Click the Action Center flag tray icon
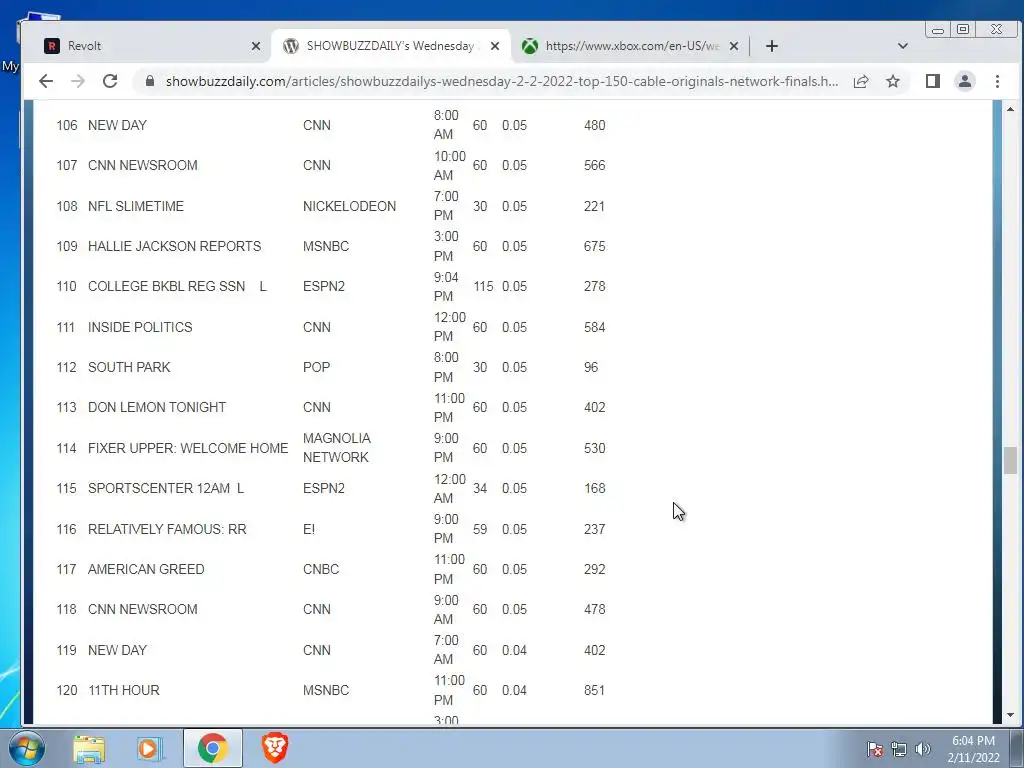The width and height of the screenshot is (1024, 768). pyautogui.click(x=874, y=749)
